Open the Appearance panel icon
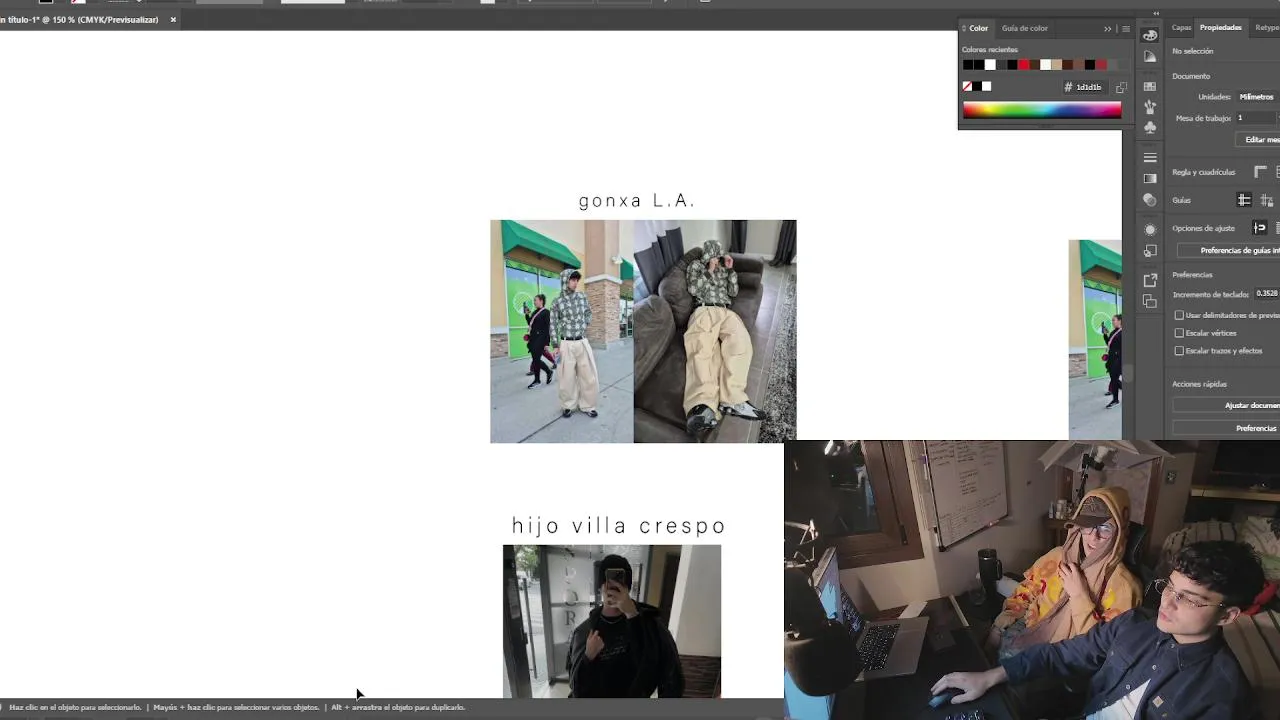 (1150, 230)
